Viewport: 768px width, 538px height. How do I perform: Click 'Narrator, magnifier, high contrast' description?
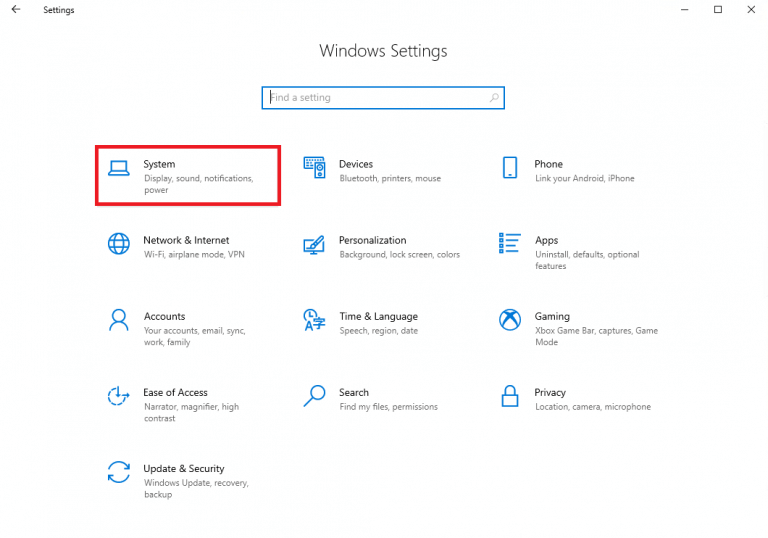[192, 413]
